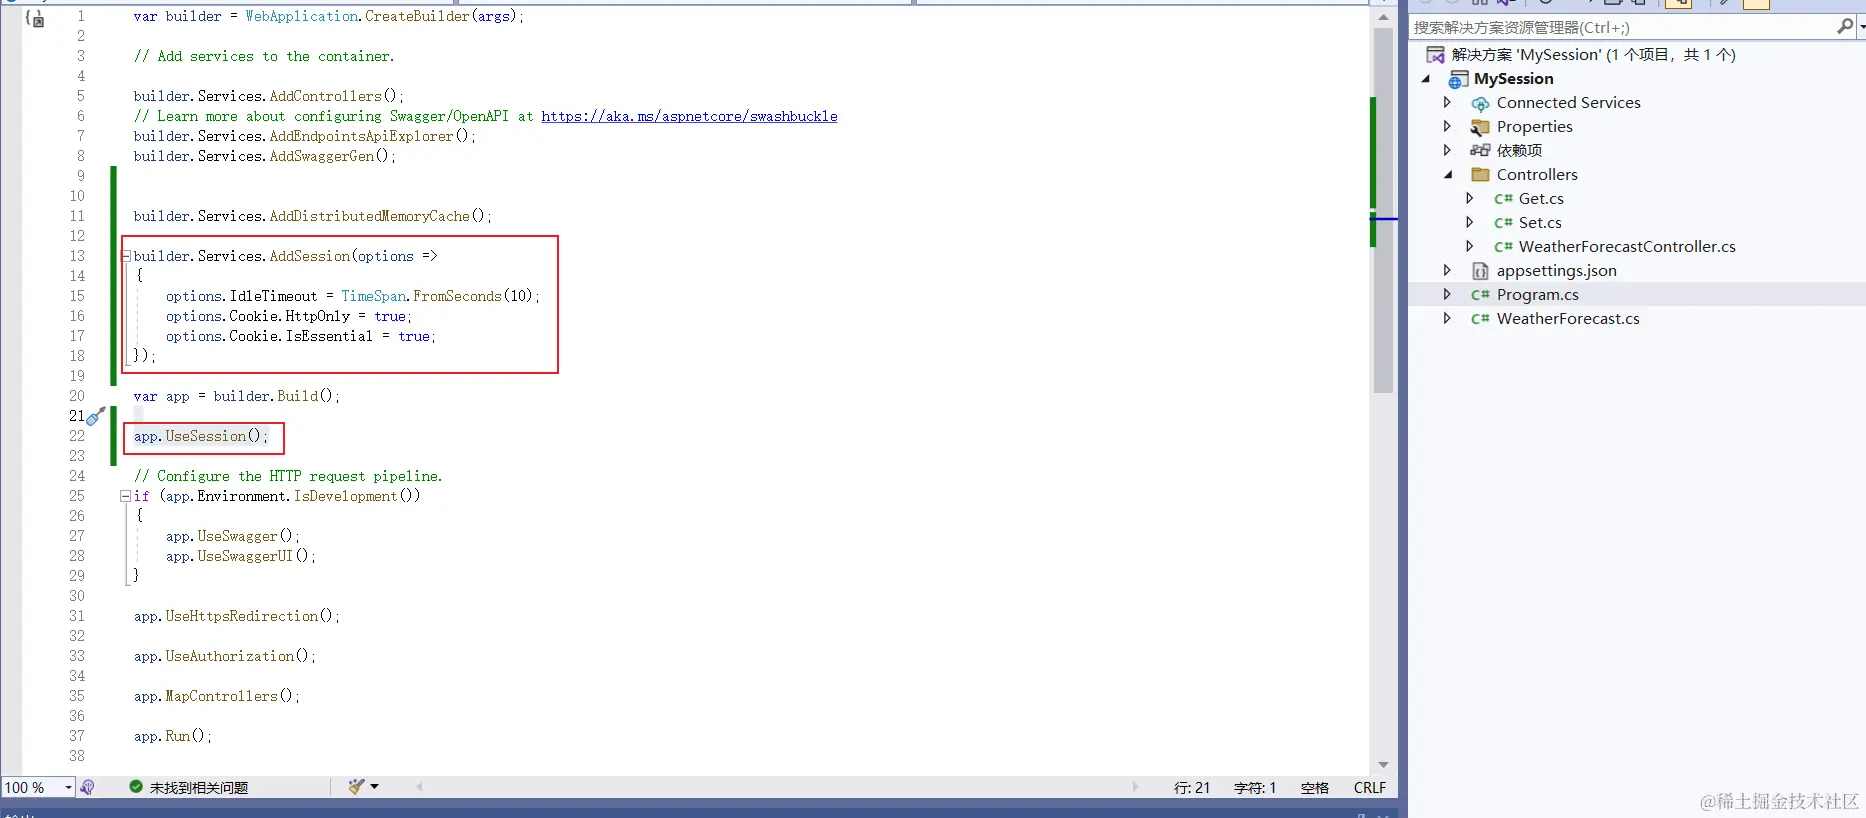Click the 行: 21 line indicator

point(1191,788)
